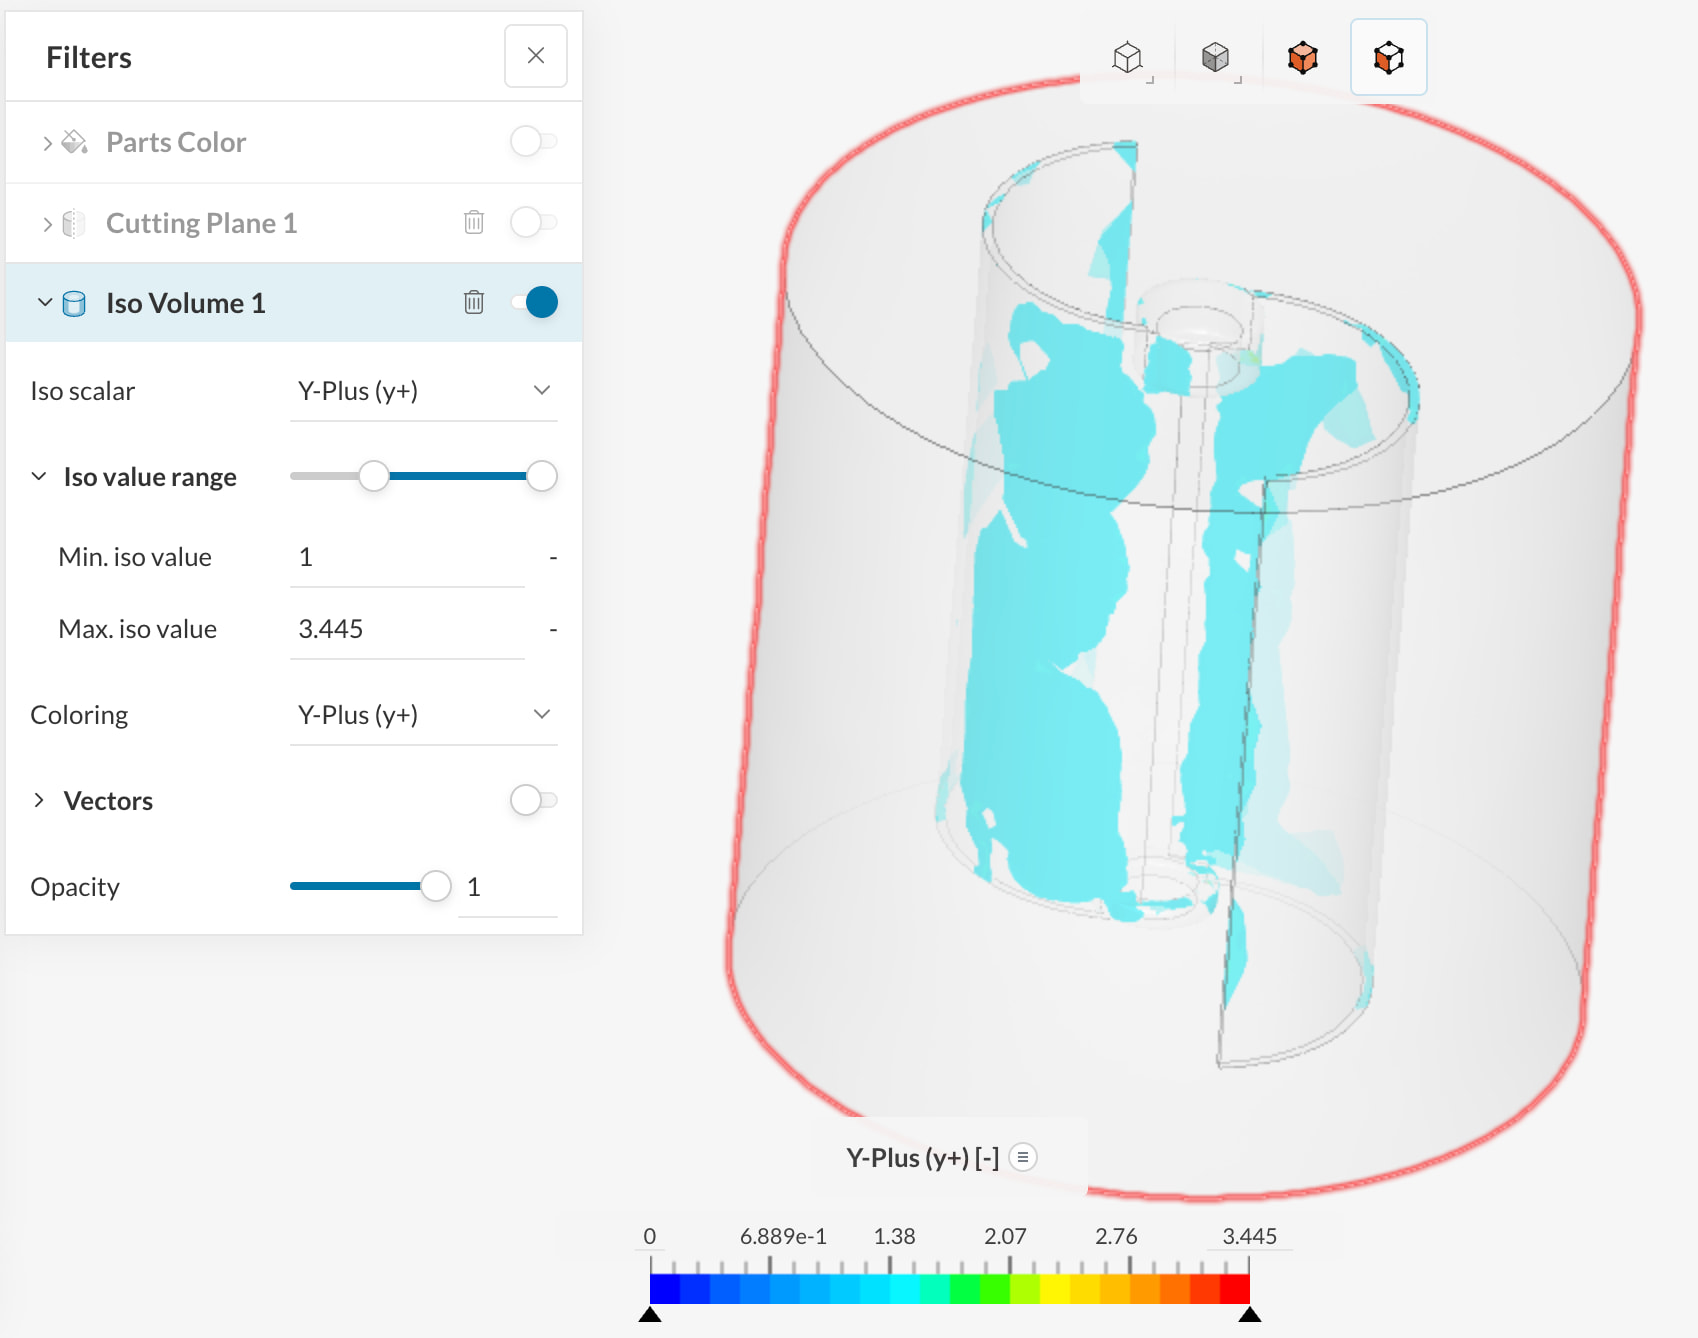This screenshot has width=1698, height=1338.
Task: Delete Cutting Plane 1 with trash icon
Action: point(474,222)
